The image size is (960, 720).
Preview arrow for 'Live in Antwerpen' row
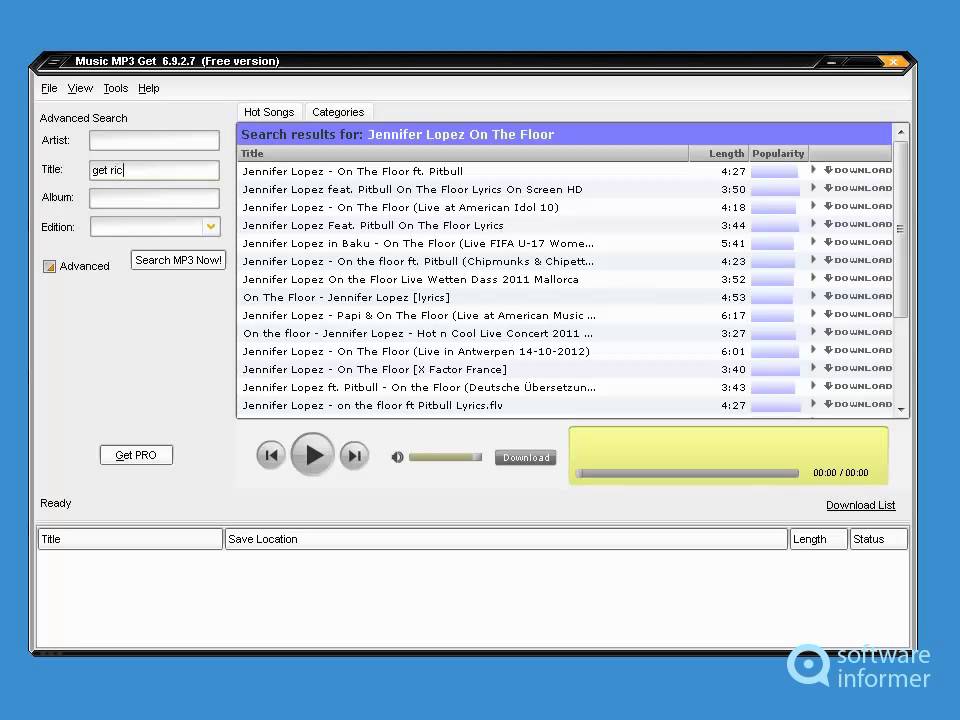coord(813,350)
